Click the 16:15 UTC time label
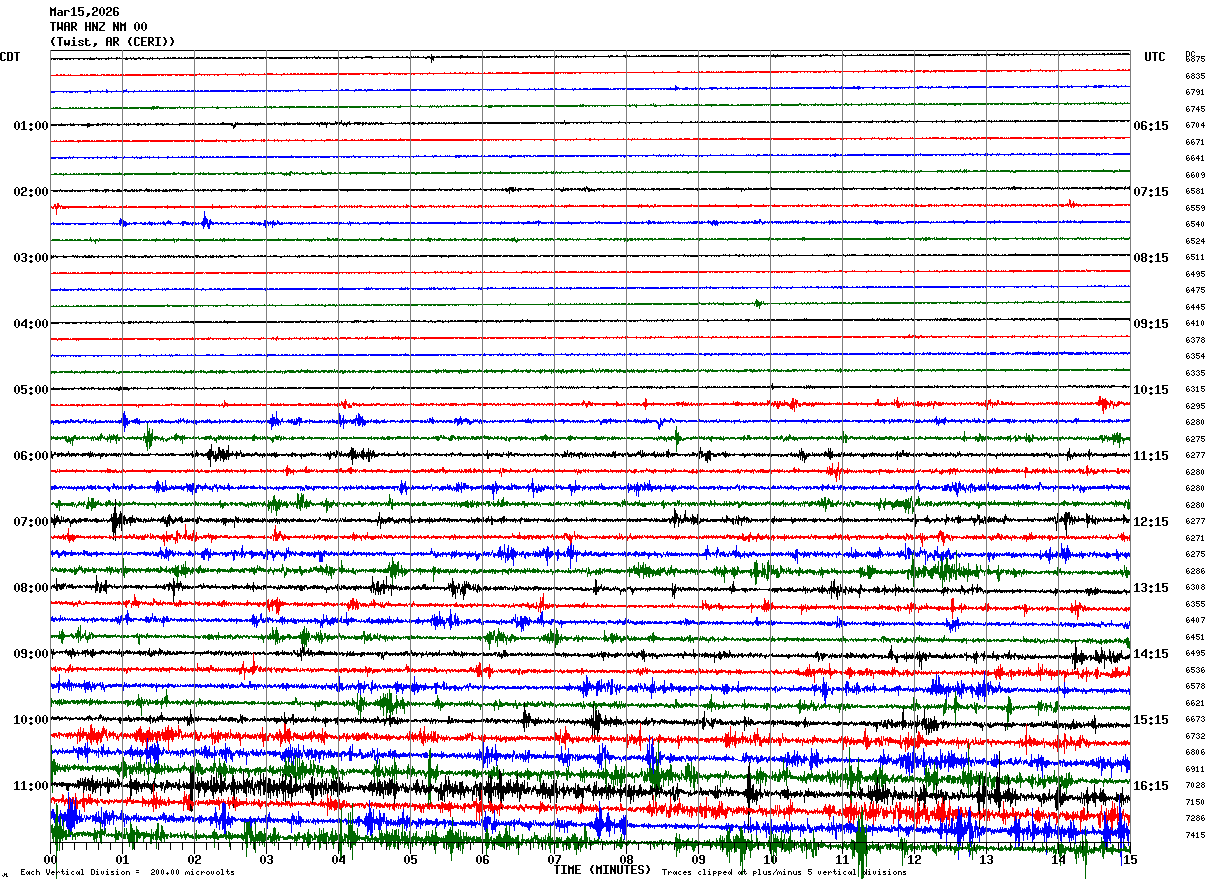The width and height of the screenshot is (1210, 886). (1151, 786)
